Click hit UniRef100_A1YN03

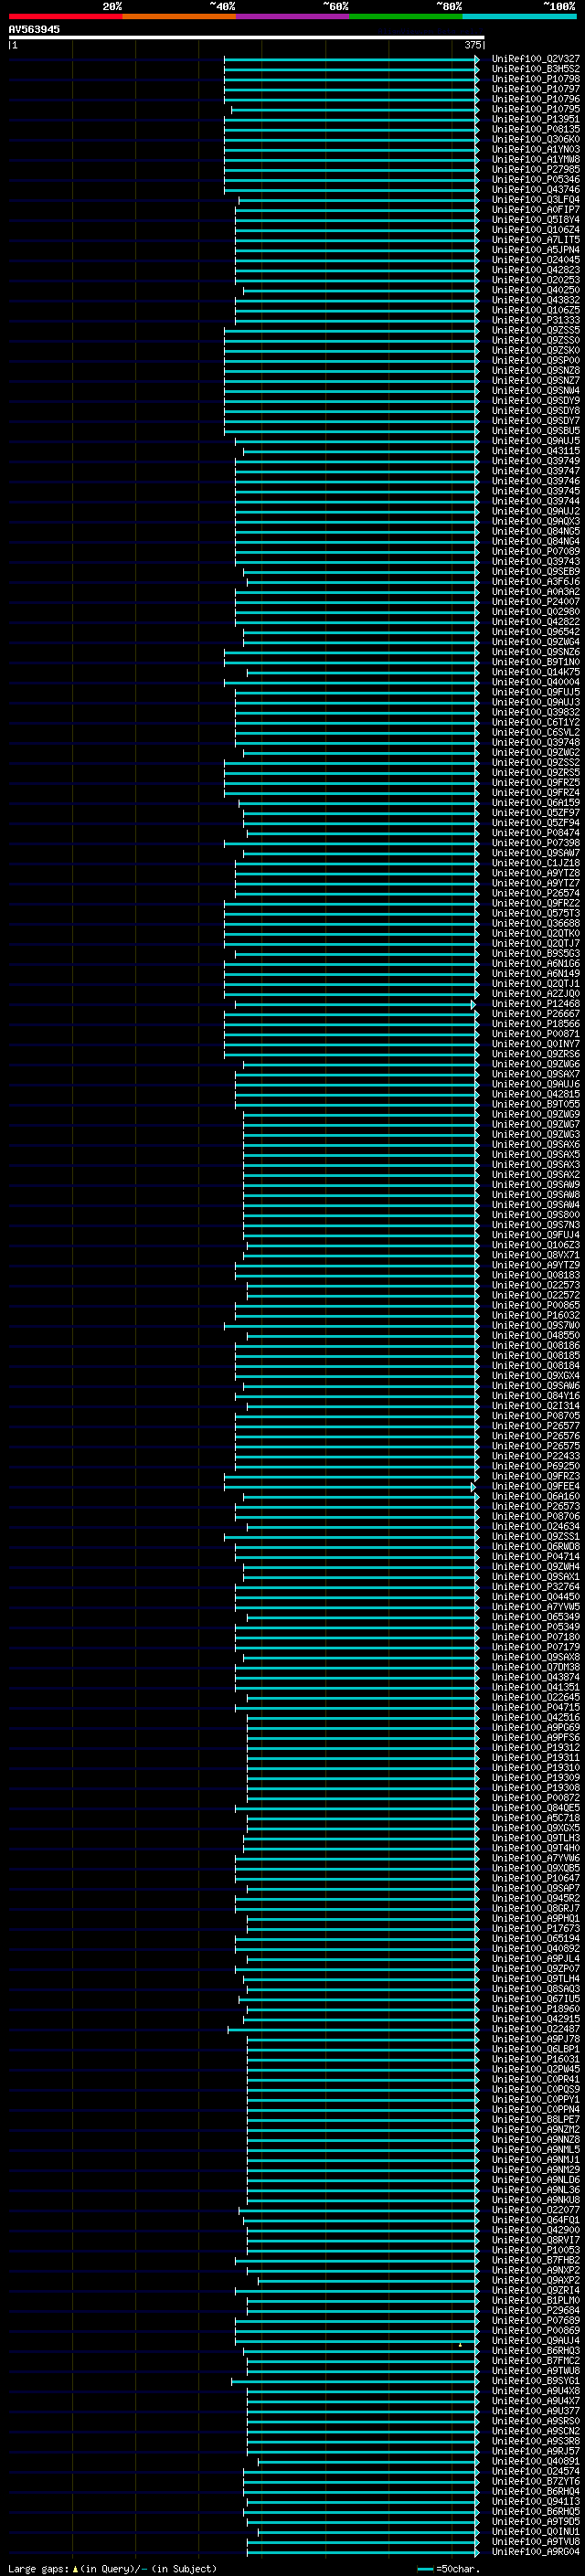coord(535,149)
